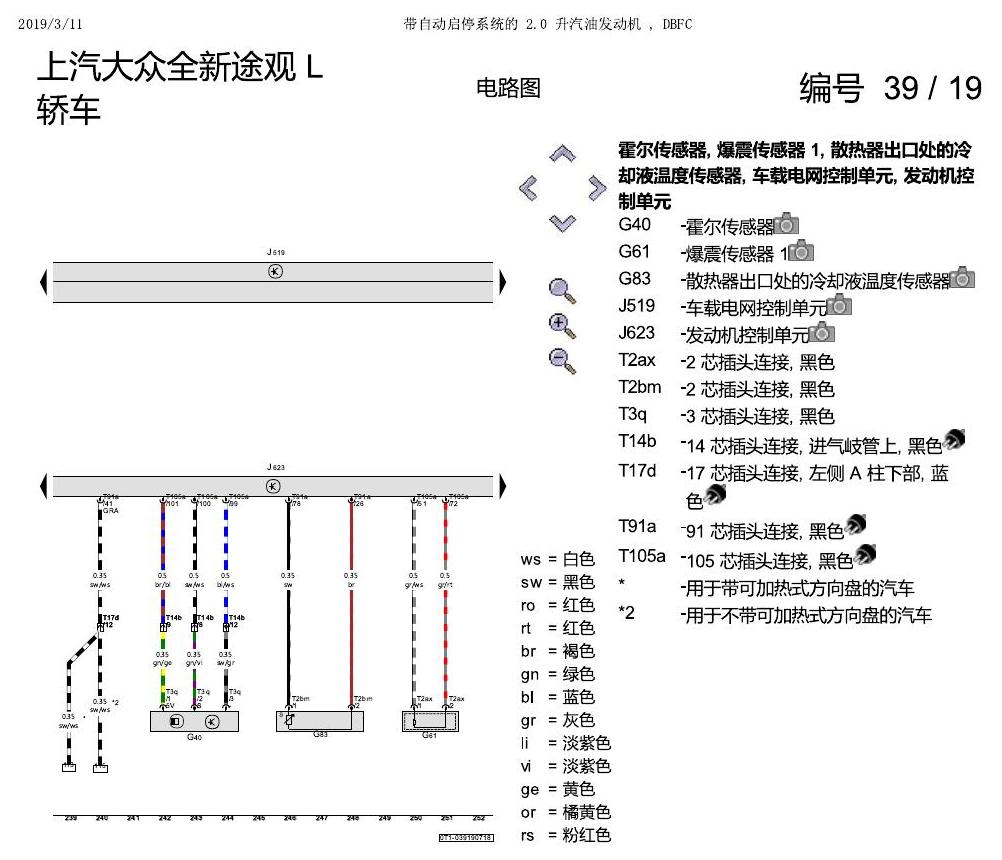Click the color legend entry ge = 黄色
This screenshot has width=1002, height=860.
557,790
